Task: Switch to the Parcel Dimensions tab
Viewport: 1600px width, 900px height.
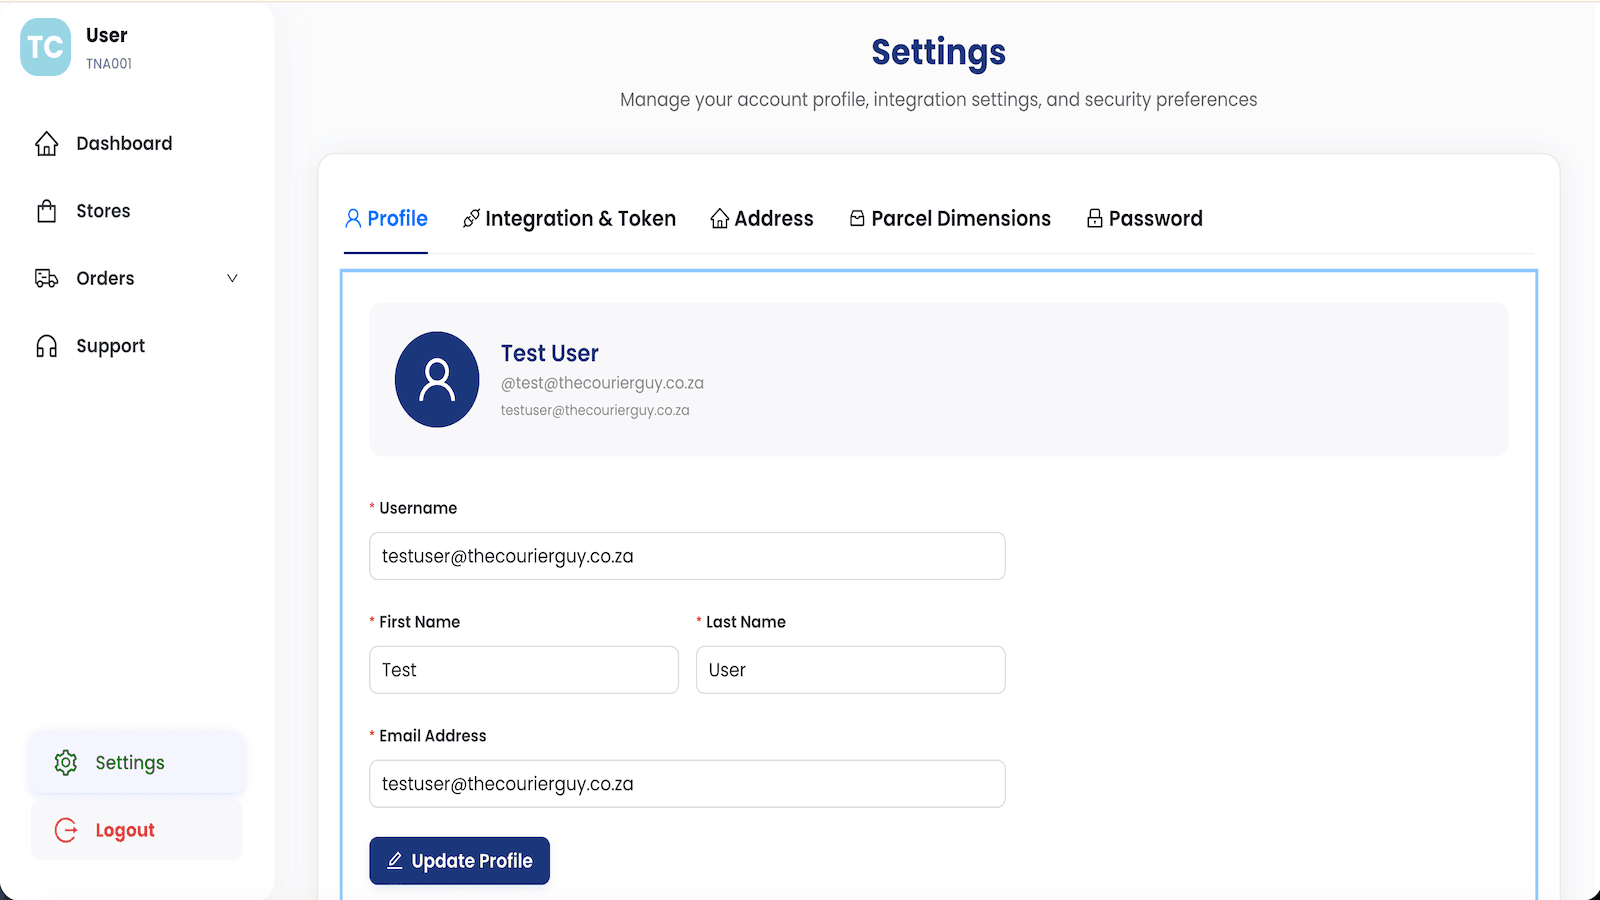Action: 950,218
